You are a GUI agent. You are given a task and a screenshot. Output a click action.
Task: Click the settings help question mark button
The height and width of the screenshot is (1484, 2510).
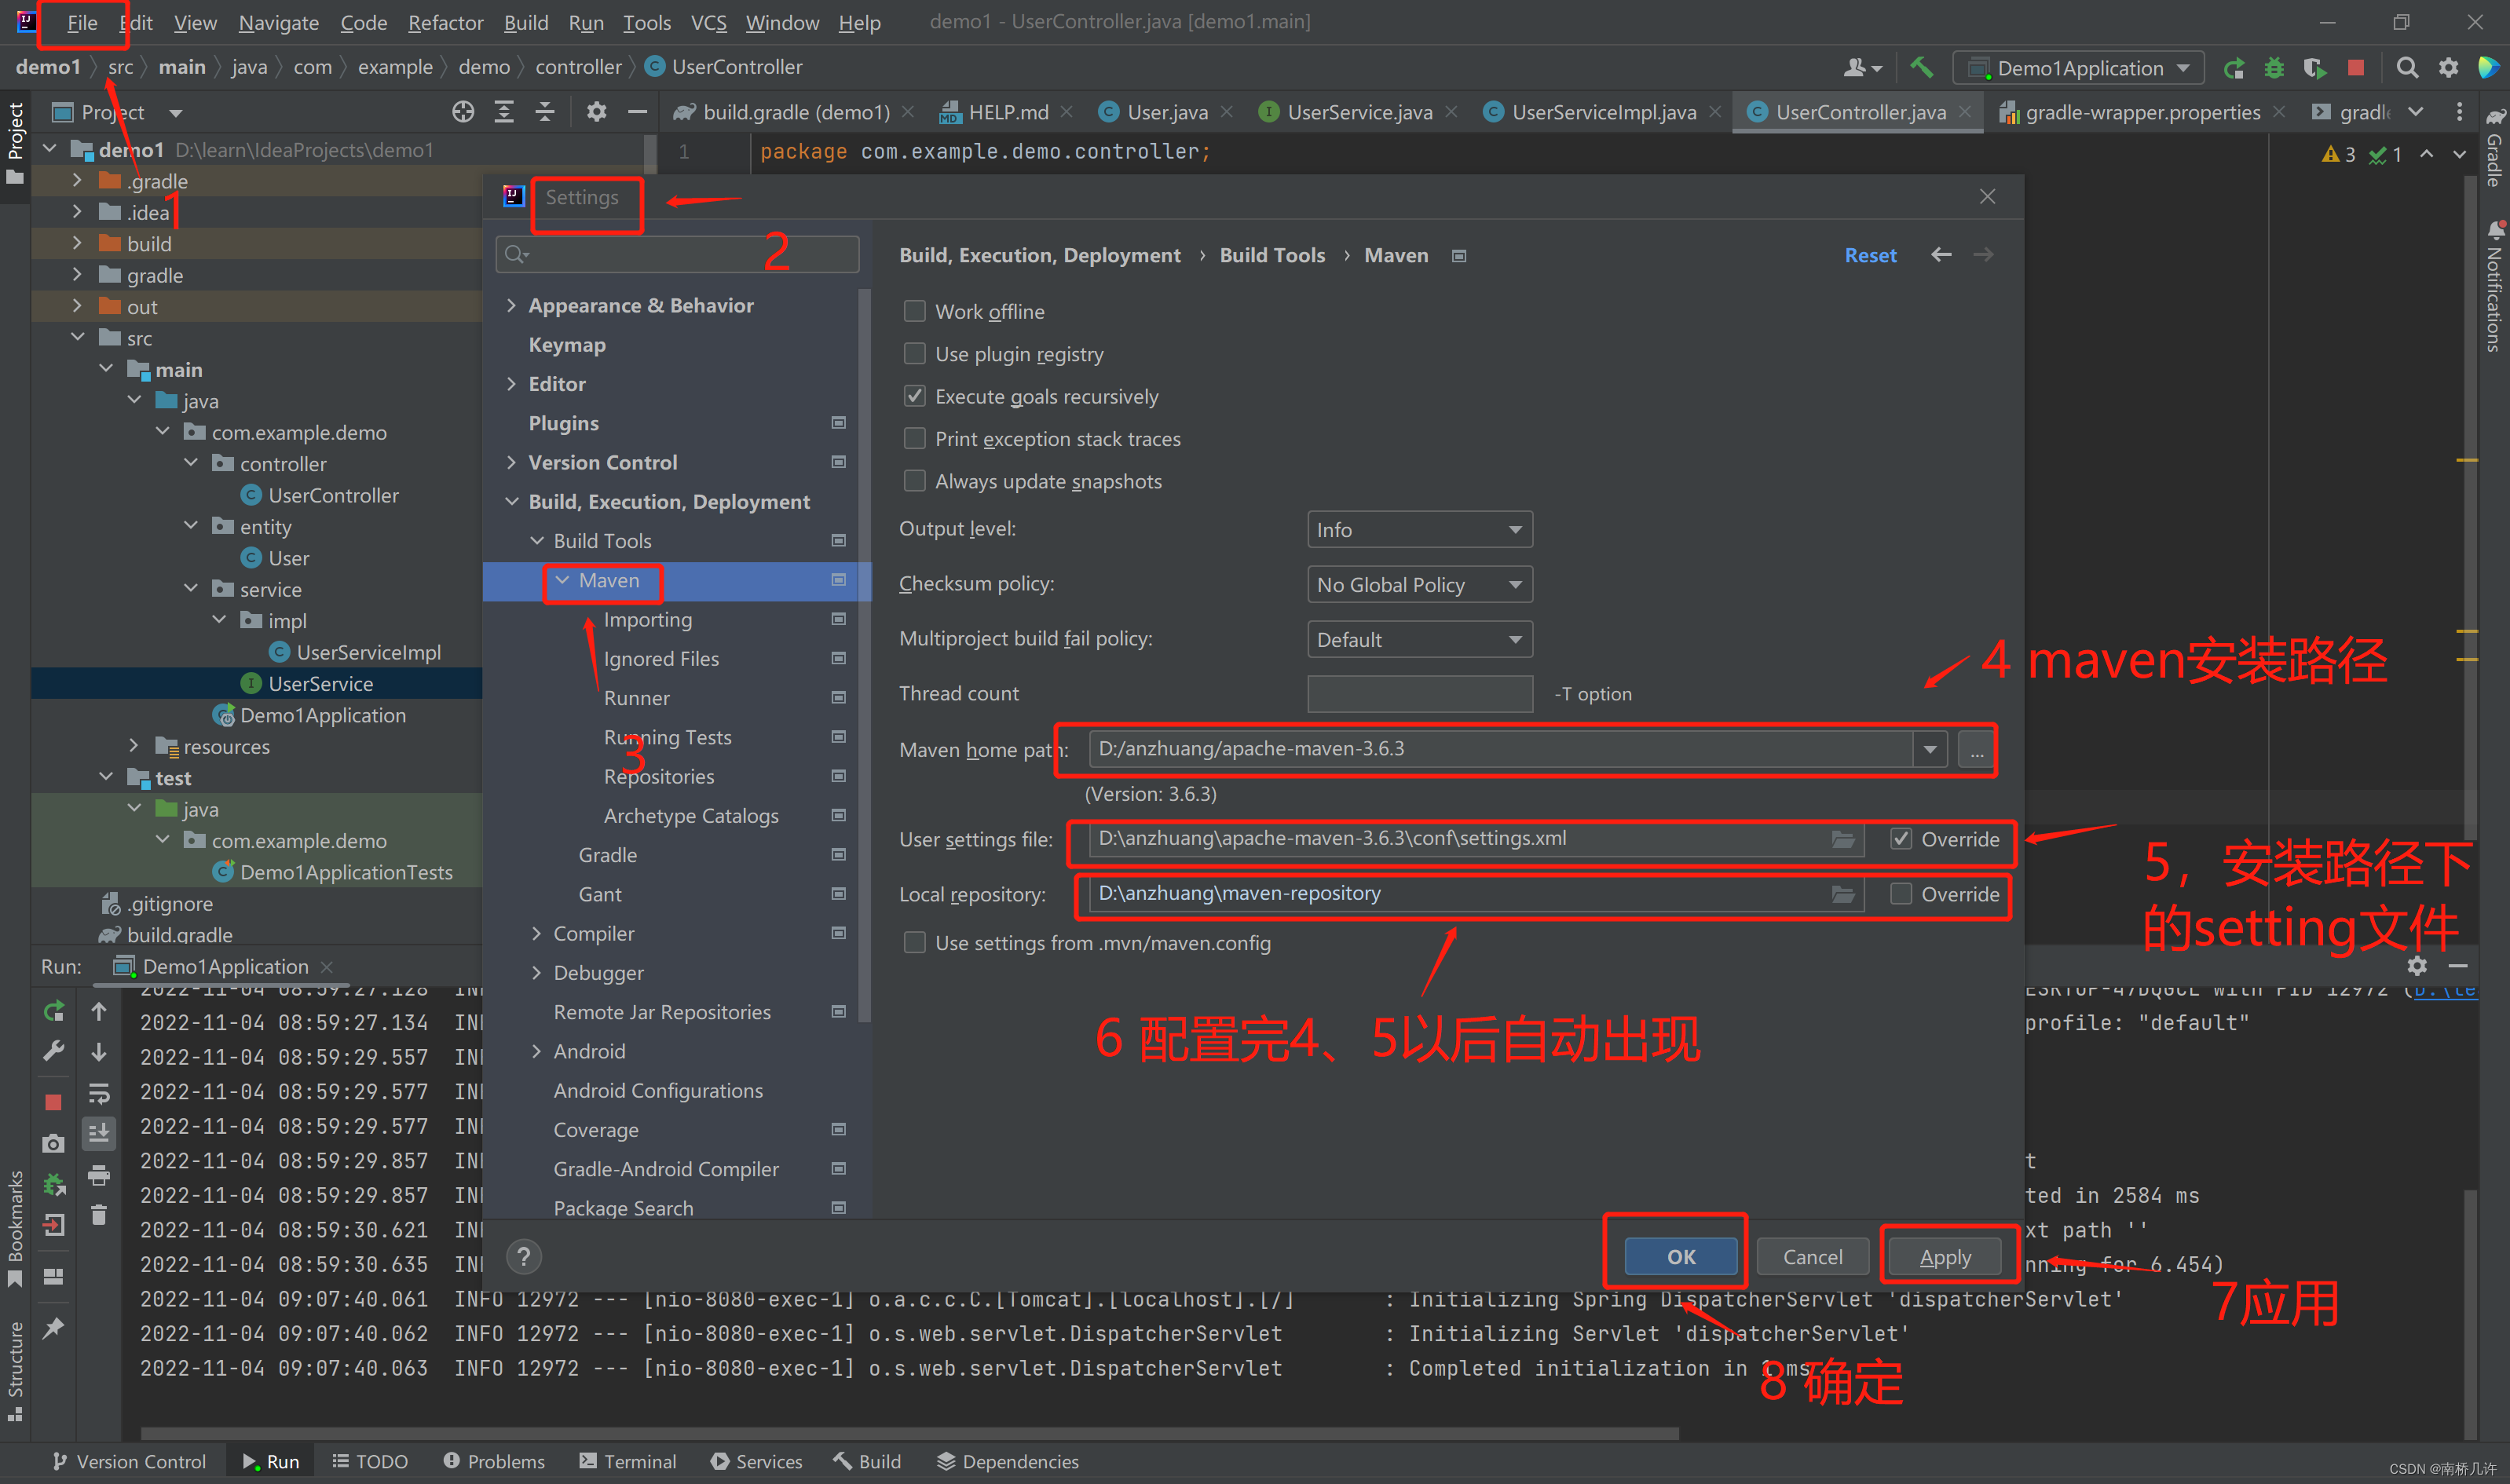click(524, 1256)
